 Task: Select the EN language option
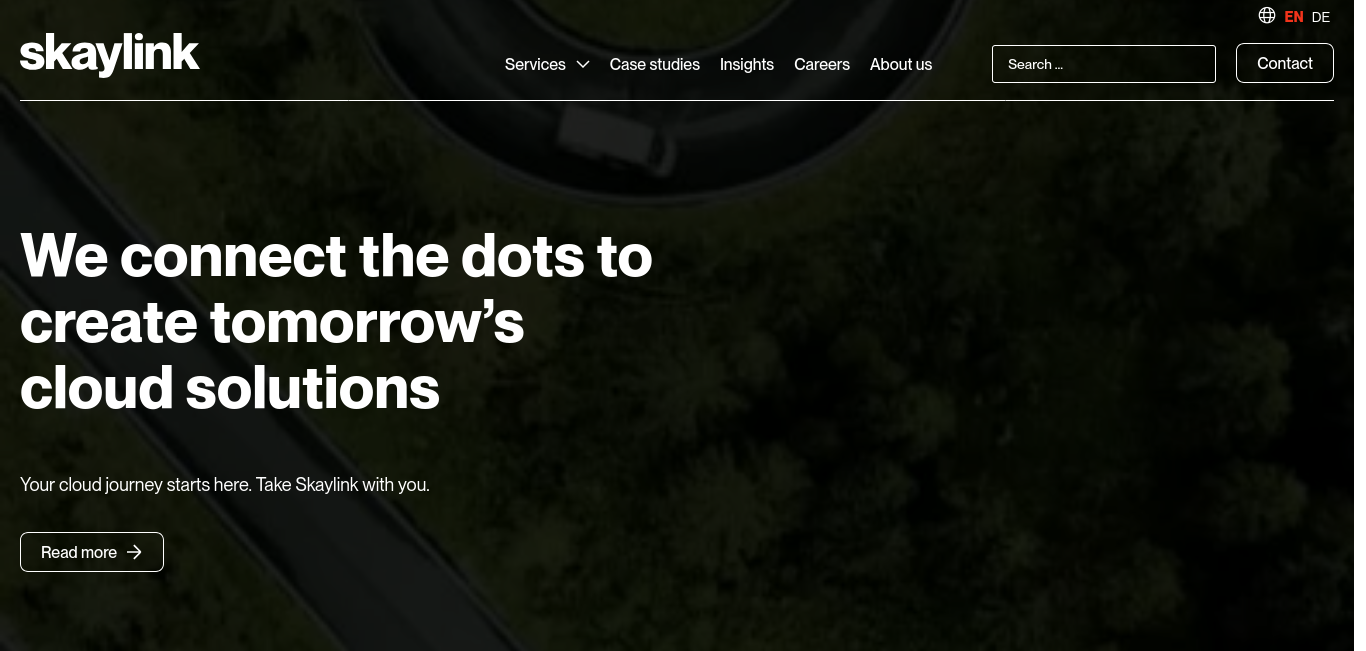(1294, 17)
